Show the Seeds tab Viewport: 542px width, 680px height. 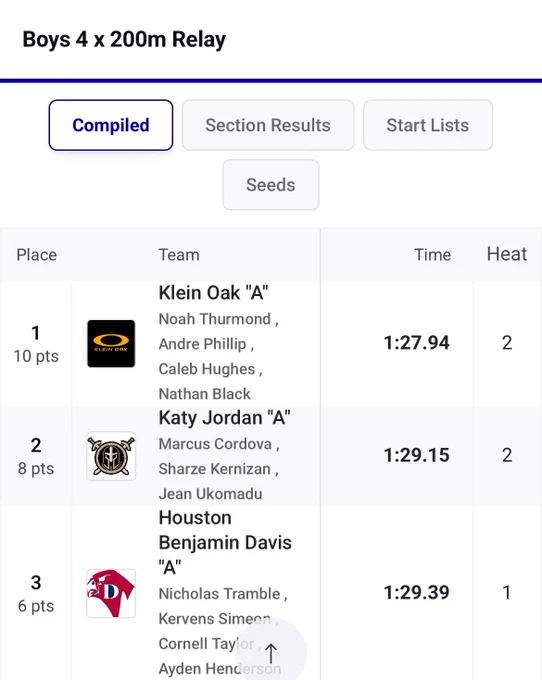pyautogui.click(x=271, y=185)
